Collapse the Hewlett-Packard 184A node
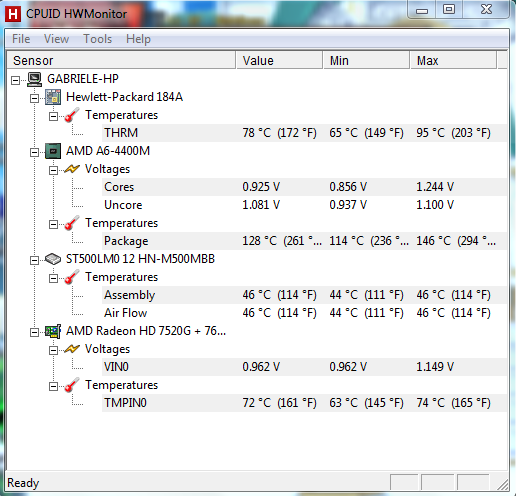This screenshot has height=496, width=516. point(34,98)
